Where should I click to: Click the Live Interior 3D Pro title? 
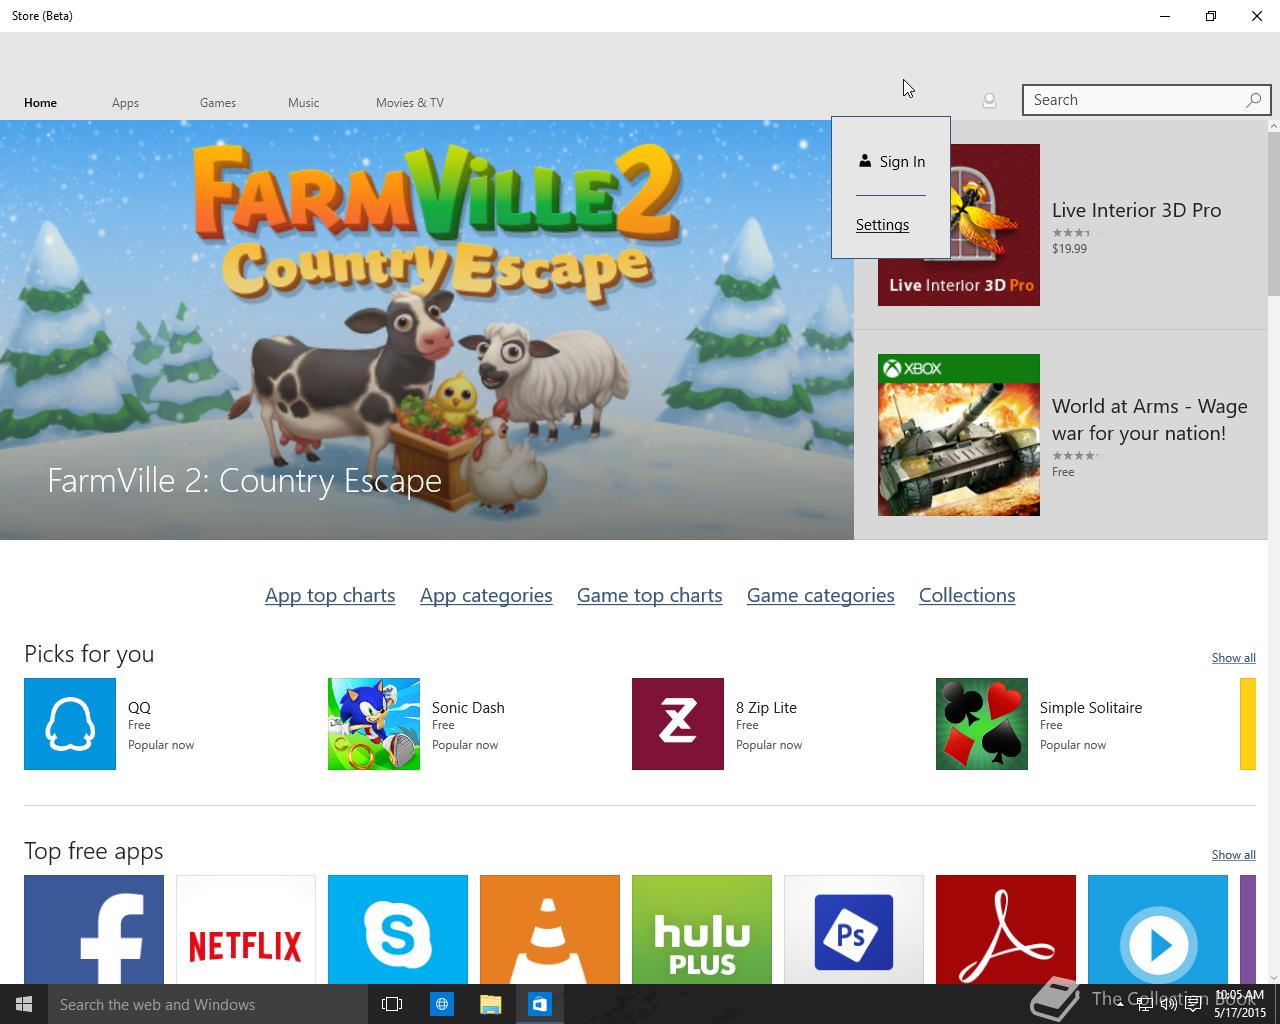coord(1137,211)
